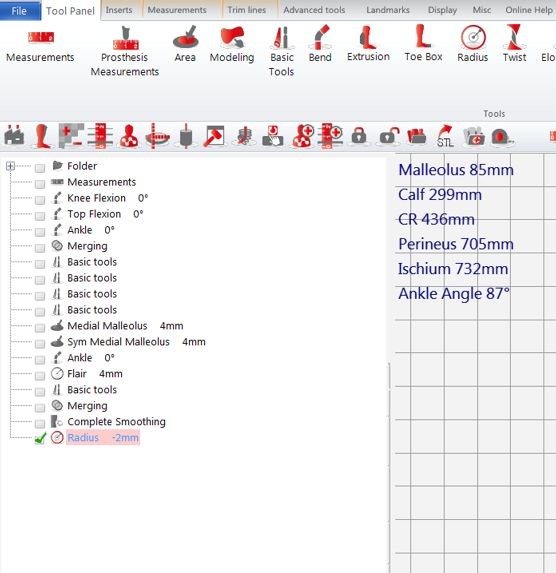556x573 pixels.
Task: Click the STL export icon
Action: coord(445,136)
